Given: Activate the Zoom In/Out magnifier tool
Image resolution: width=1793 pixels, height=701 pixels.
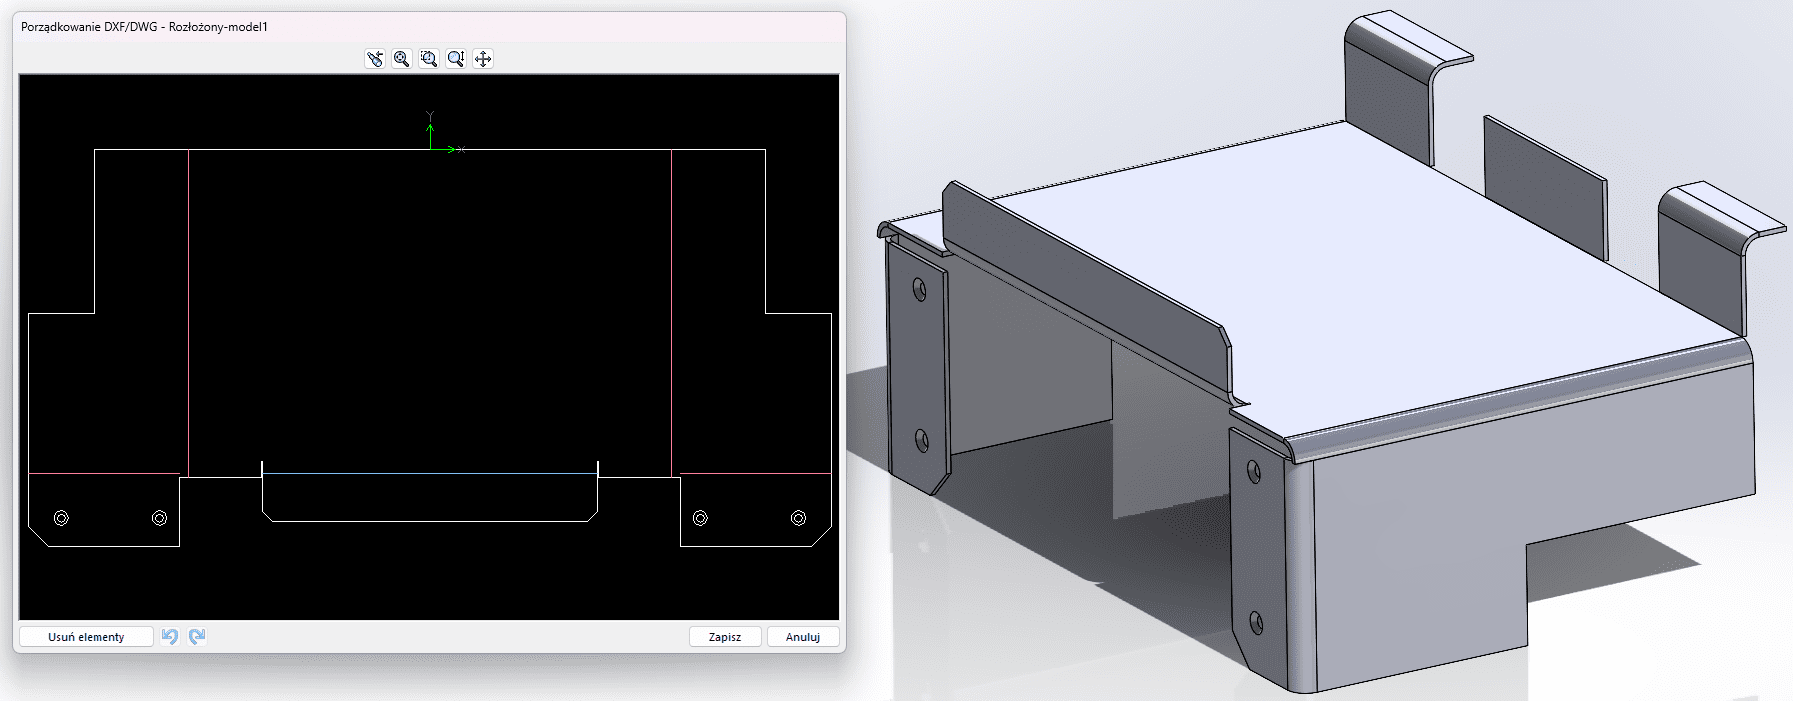Looking at the screenshot, I should coord(456,59).
